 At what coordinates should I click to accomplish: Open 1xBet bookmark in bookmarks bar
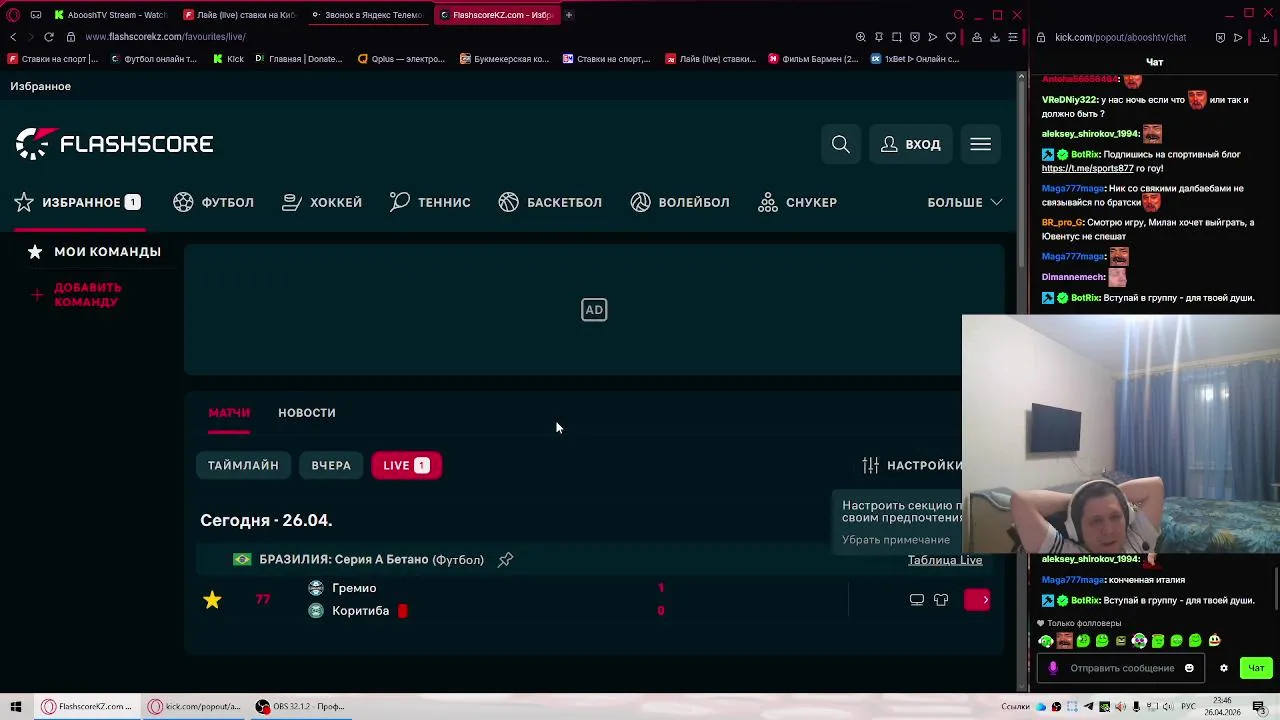915,59
